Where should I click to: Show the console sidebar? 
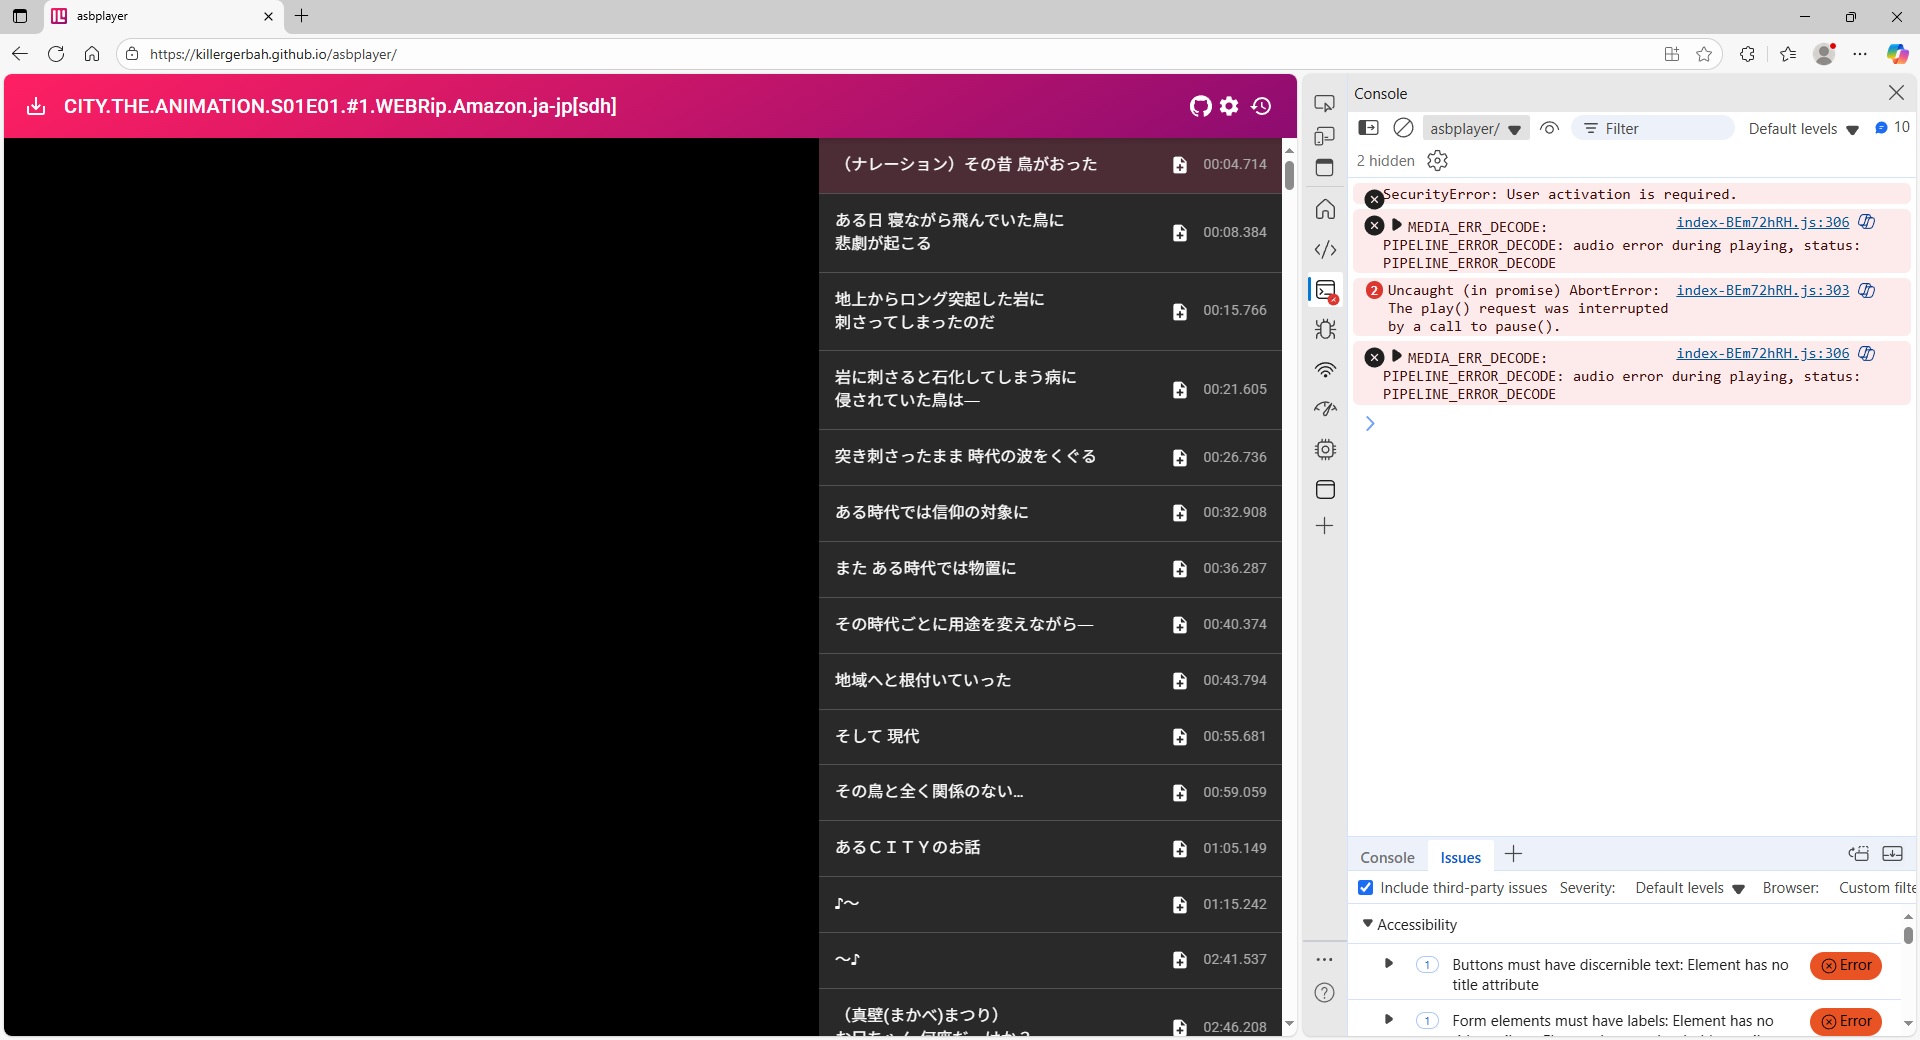pyautogui.click(x=1368, y=128)
